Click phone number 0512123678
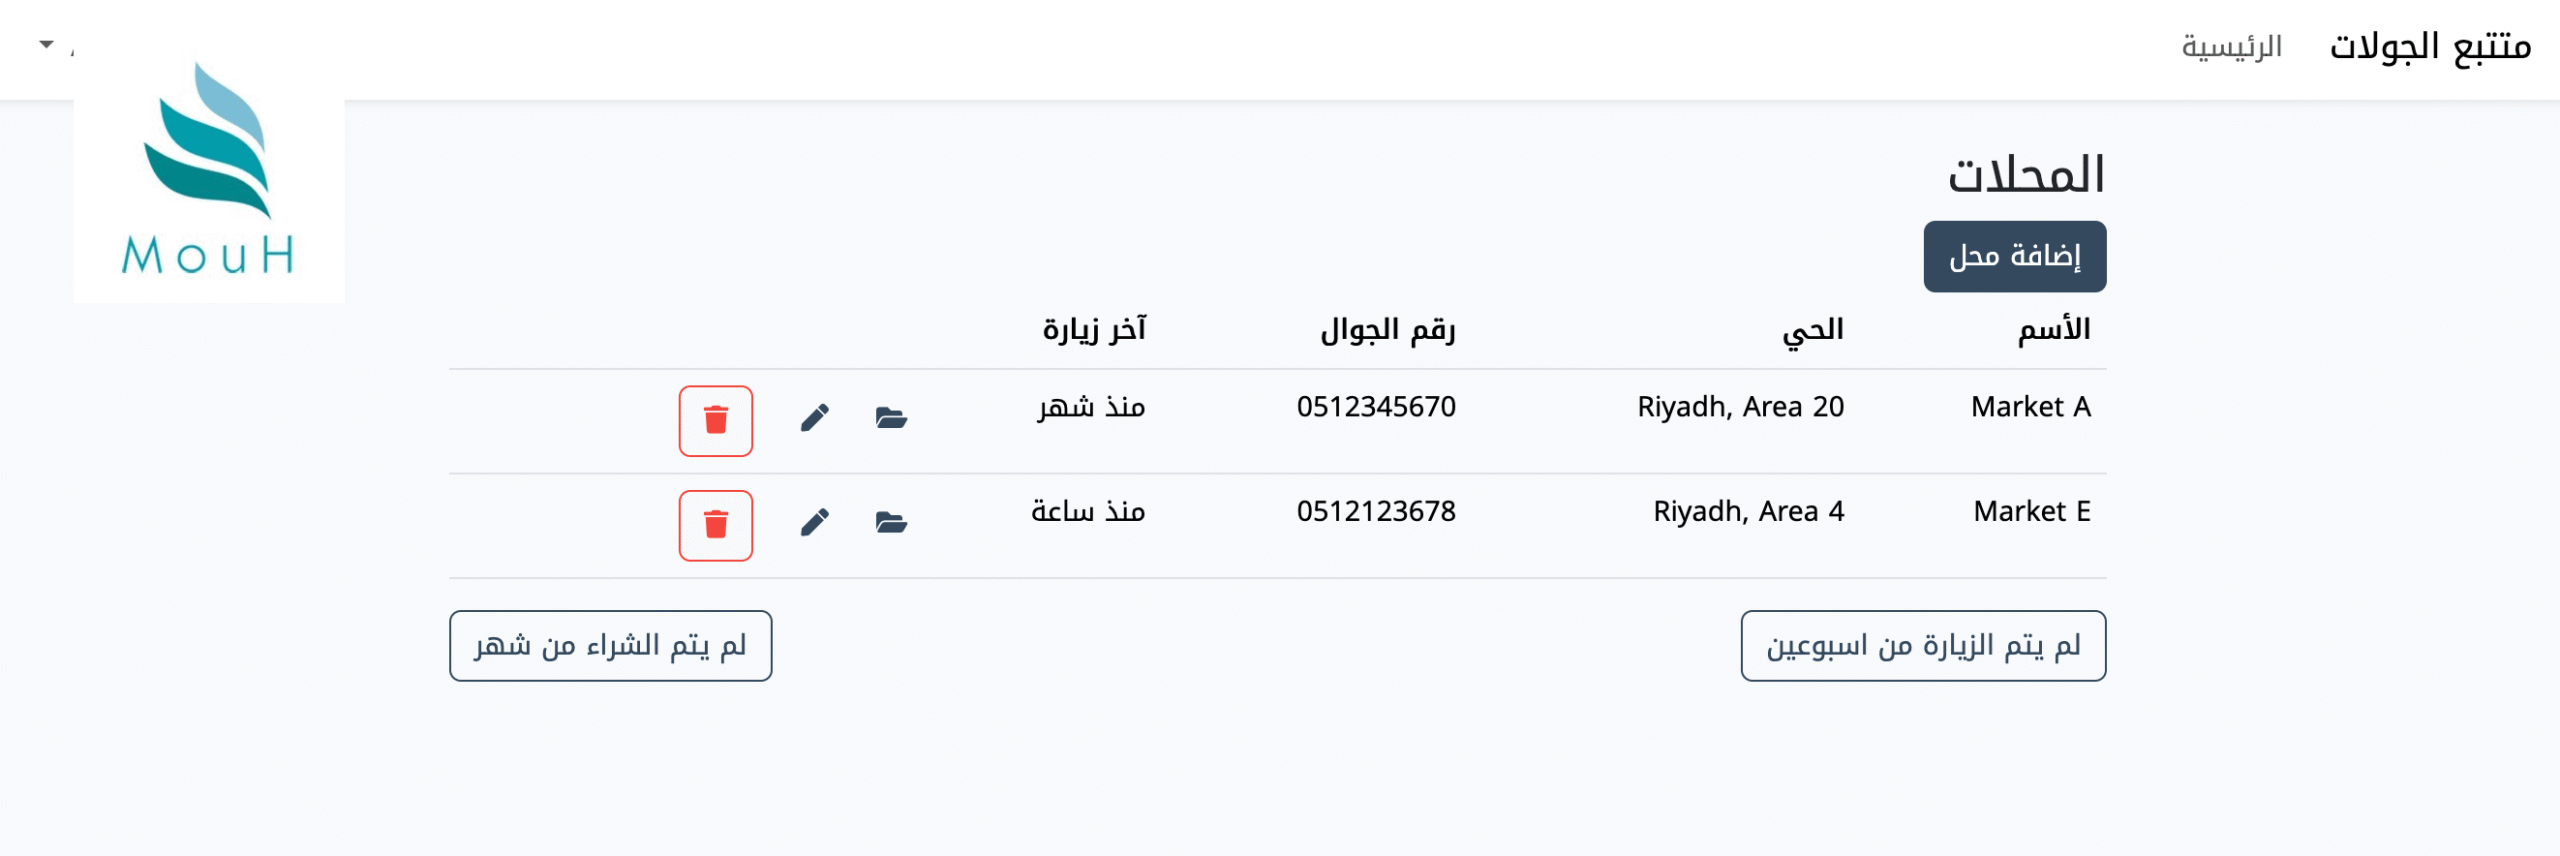 point(1376,512)
